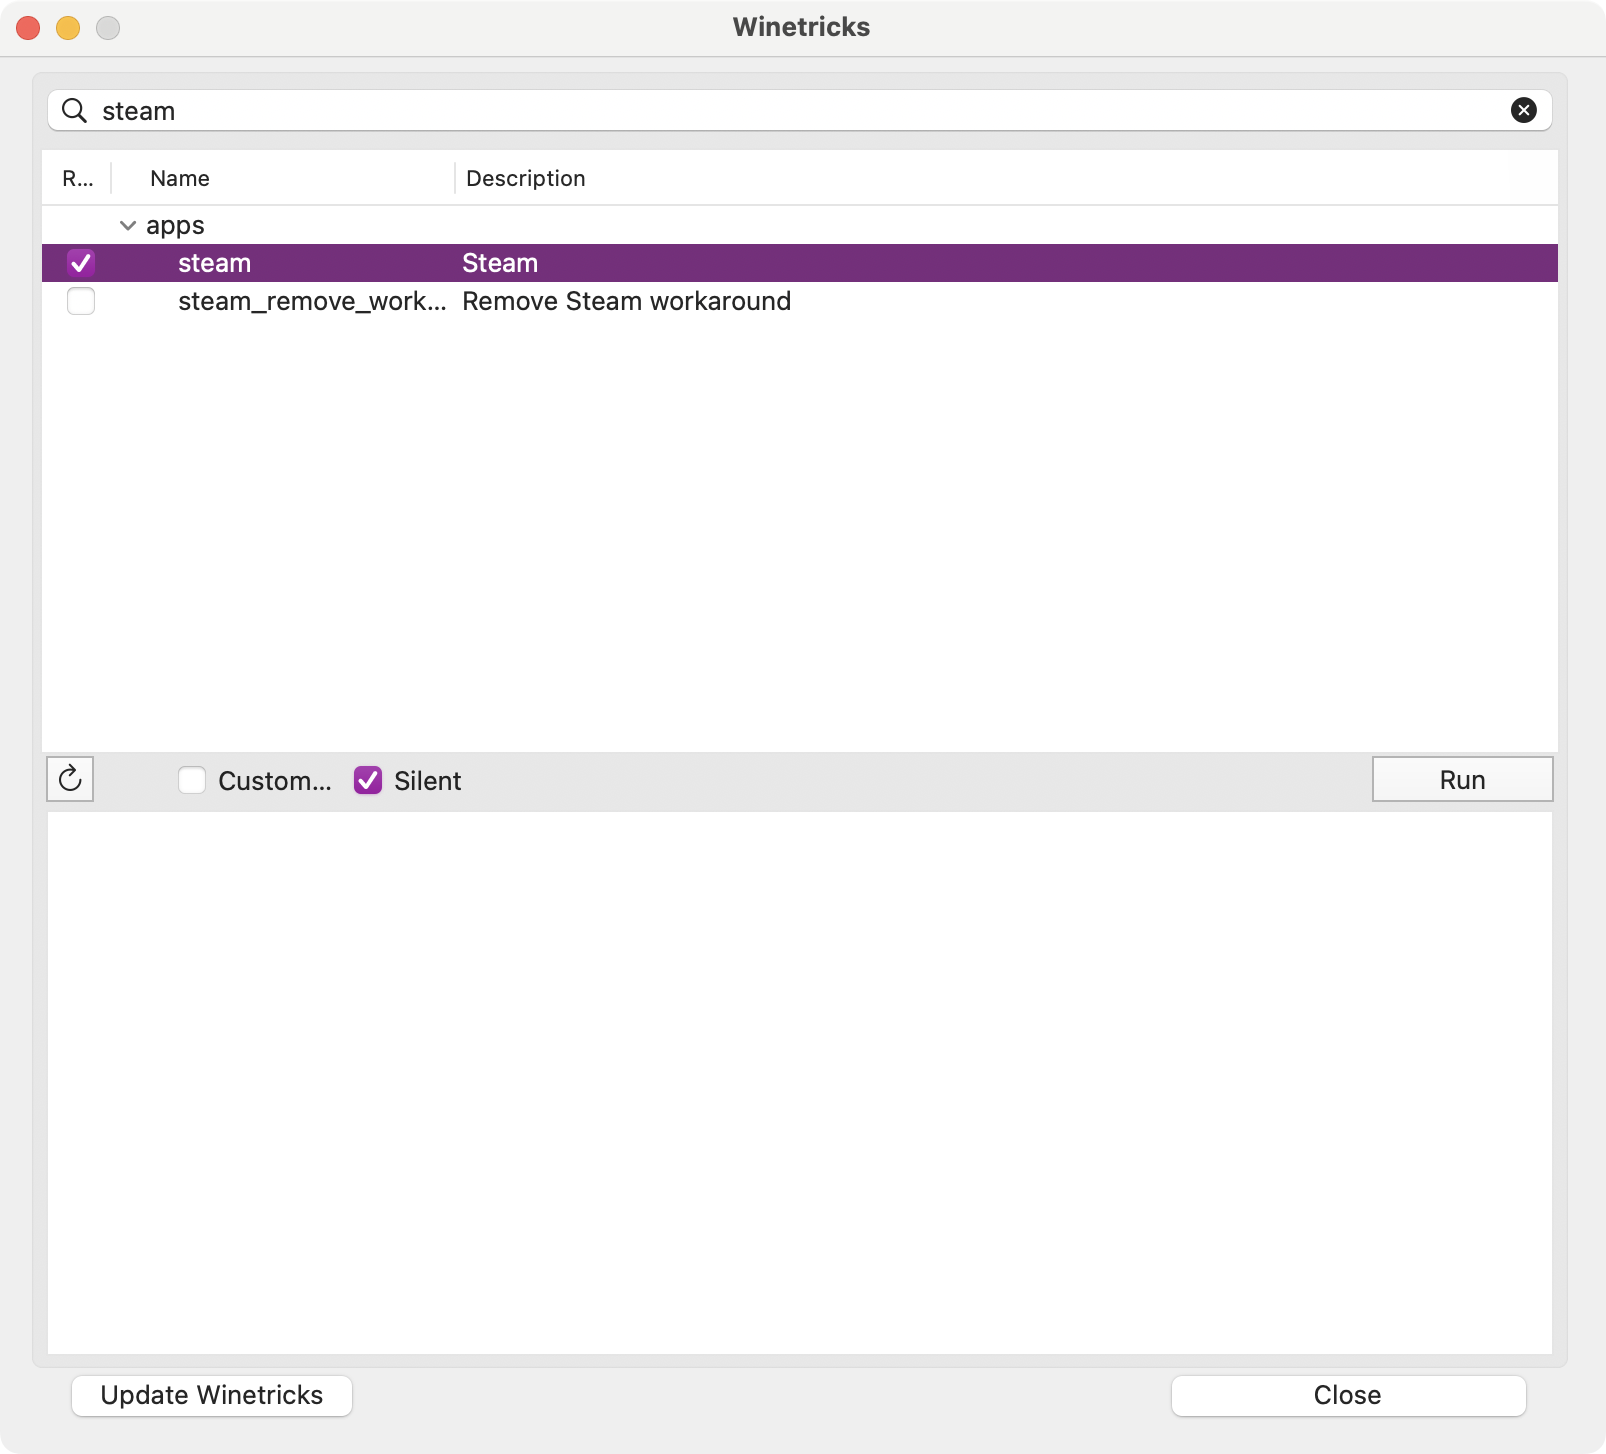1606x1454 pixels.
Task: Click inside the empty output log area
Action: coord(800,1082)
